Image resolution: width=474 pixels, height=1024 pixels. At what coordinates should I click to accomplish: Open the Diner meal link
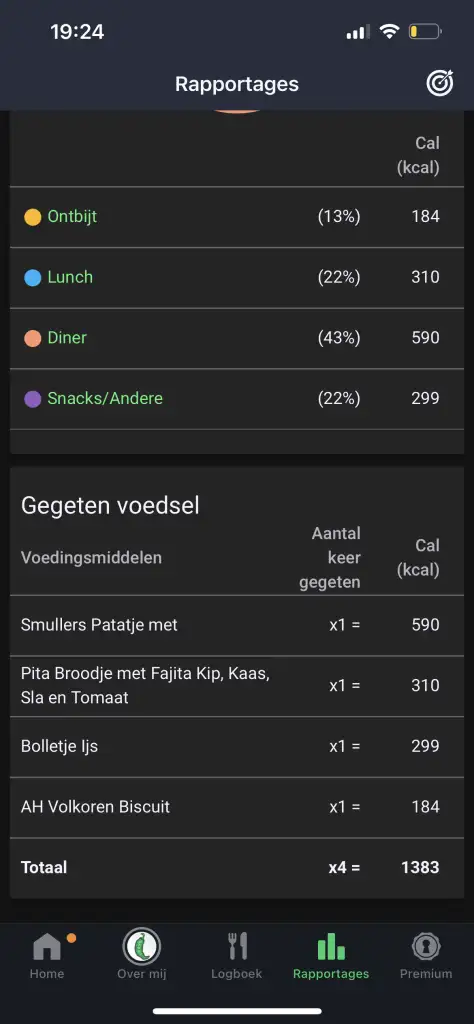click(67, 338)
